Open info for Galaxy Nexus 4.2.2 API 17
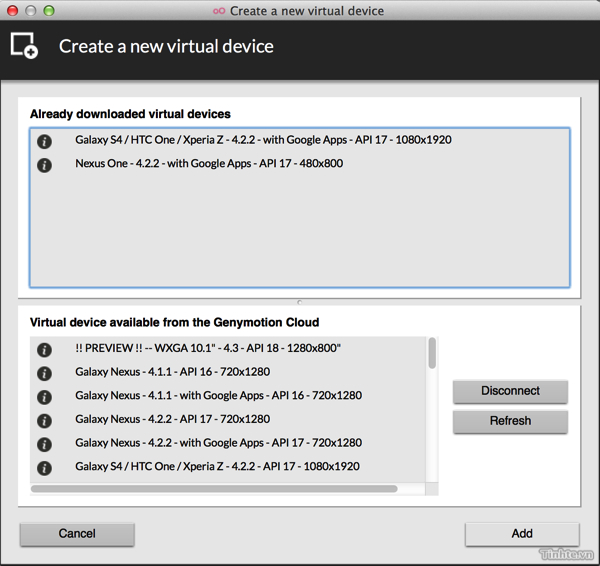600x566 pixels. tap(44, 421)
